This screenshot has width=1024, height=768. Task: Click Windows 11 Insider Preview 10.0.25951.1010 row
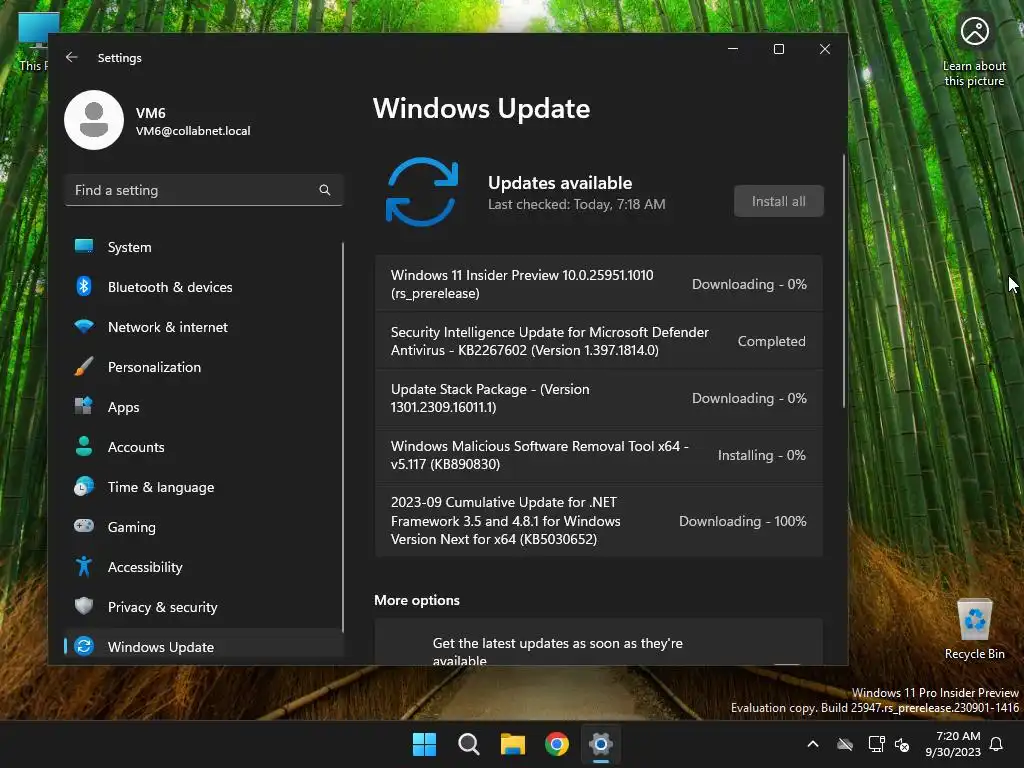[599, 284]
